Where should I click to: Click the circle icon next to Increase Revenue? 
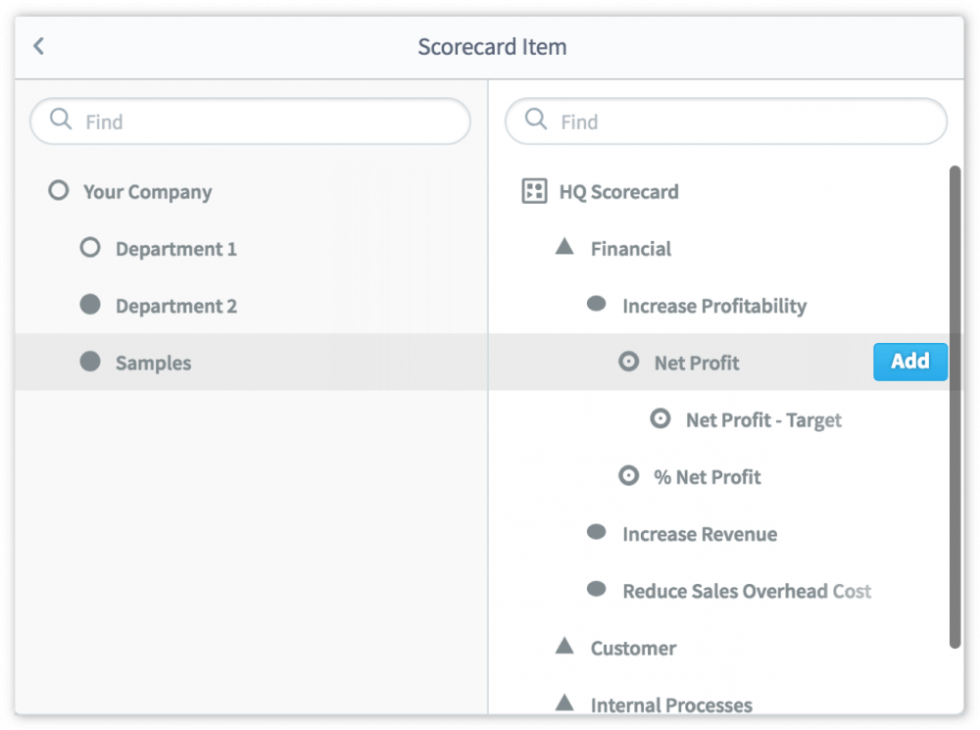[x=597, y=533]
